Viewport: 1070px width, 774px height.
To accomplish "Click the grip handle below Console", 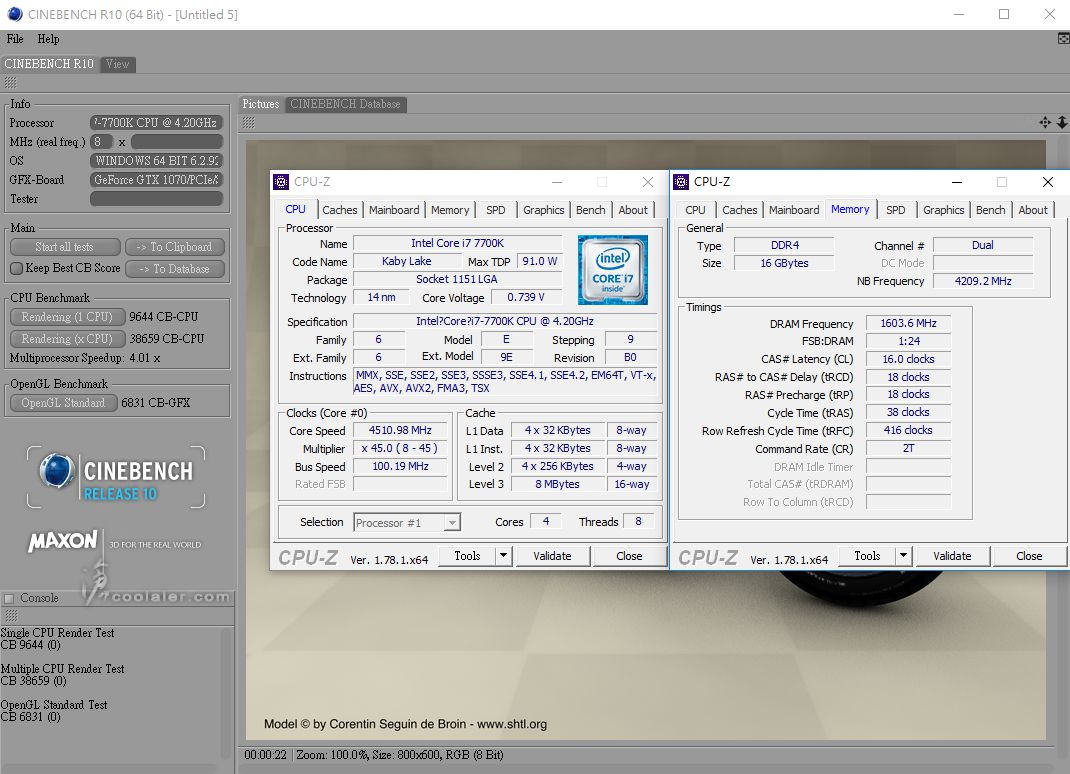I will tap(12, 616).
